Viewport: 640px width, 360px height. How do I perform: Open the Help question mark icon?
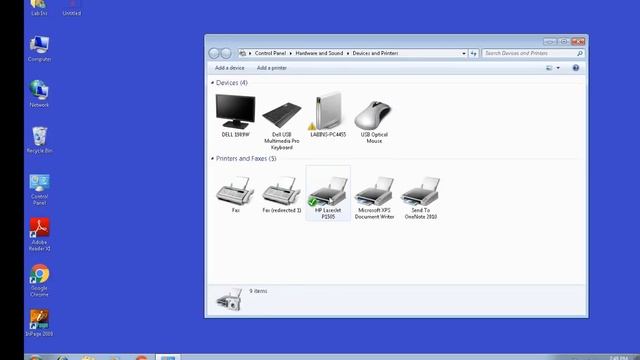(x=576, y=68)
